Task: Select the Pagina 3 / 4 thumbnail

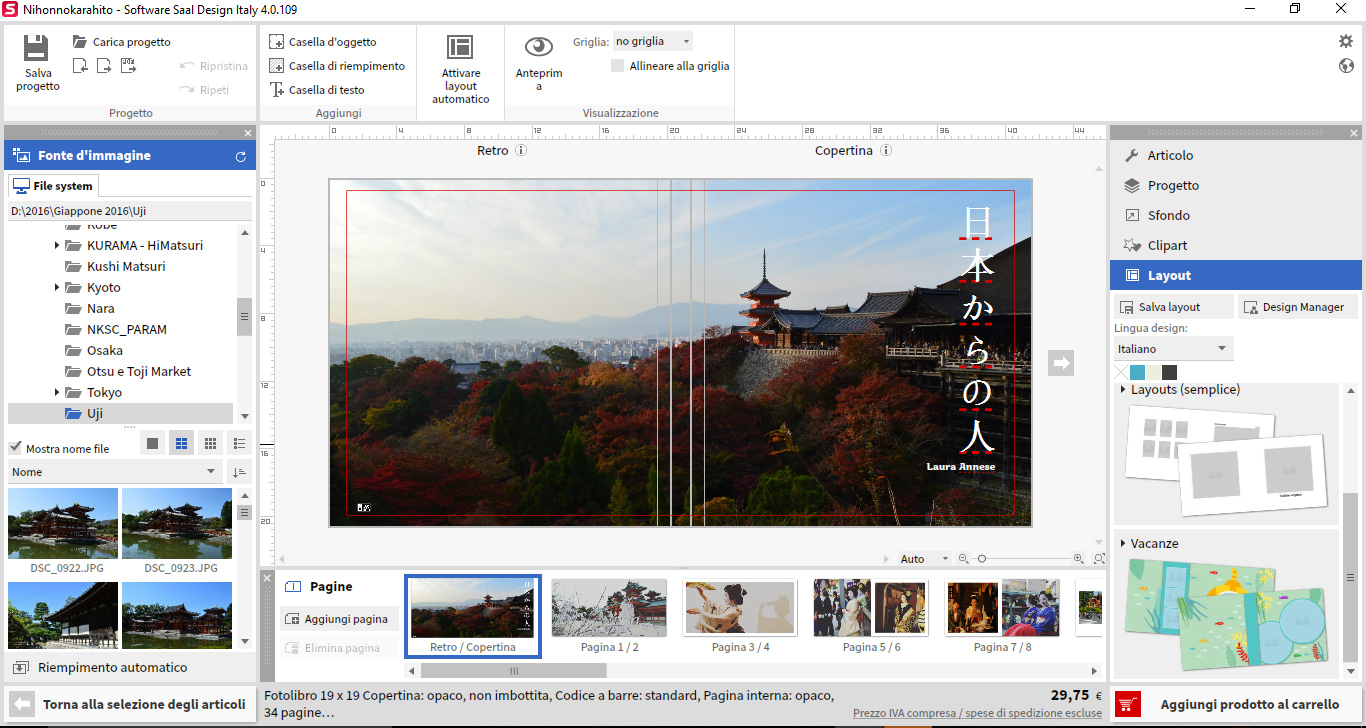Action: coord(740,608)
